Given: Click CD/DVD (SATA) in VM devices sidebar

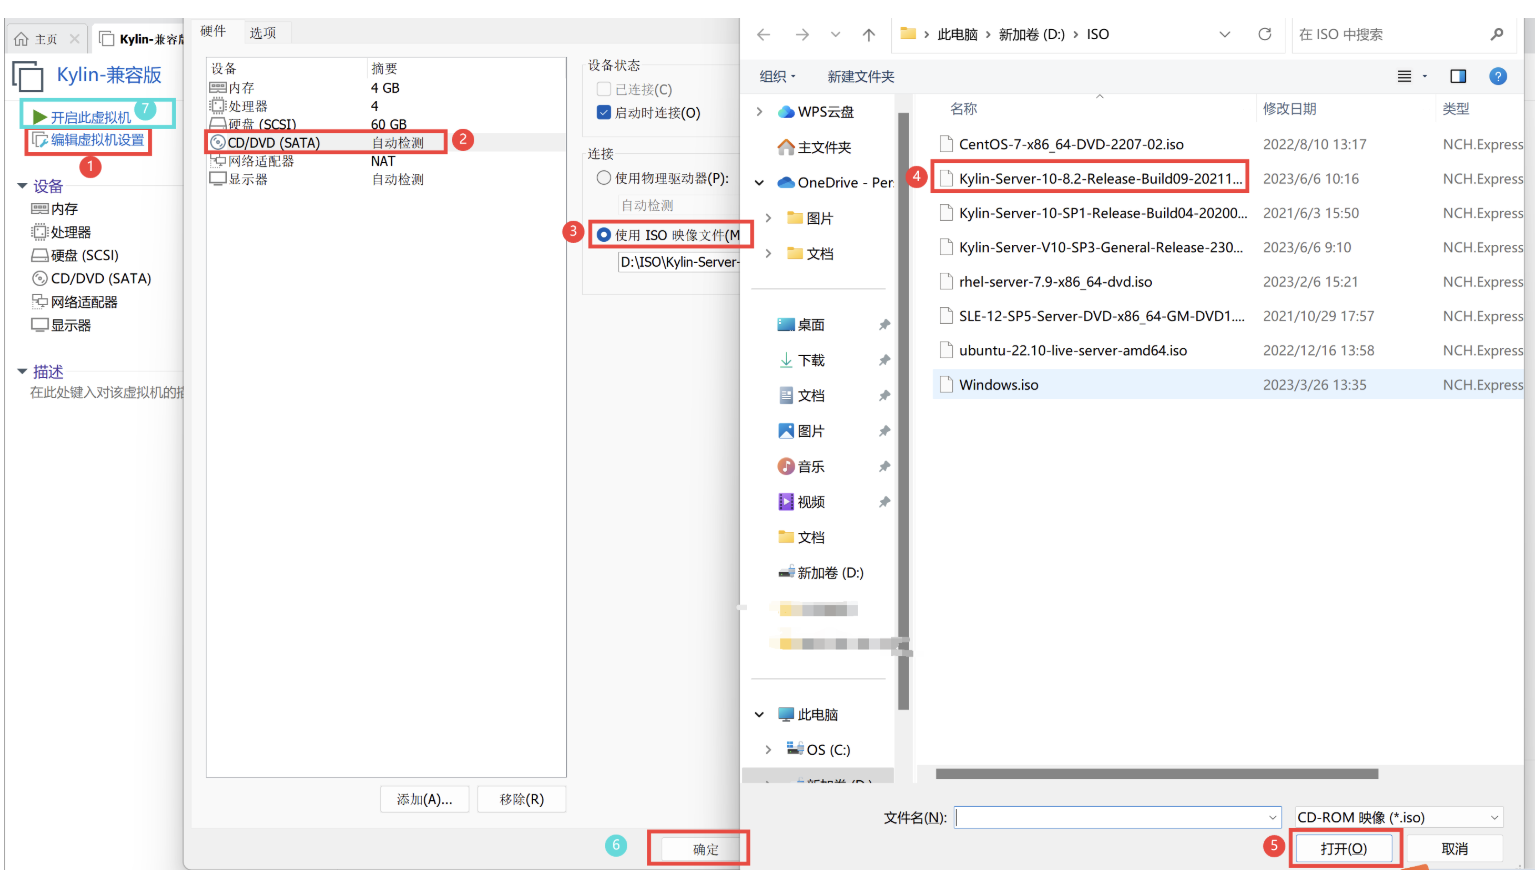Looking at the screenshot, I should (91, 278).
